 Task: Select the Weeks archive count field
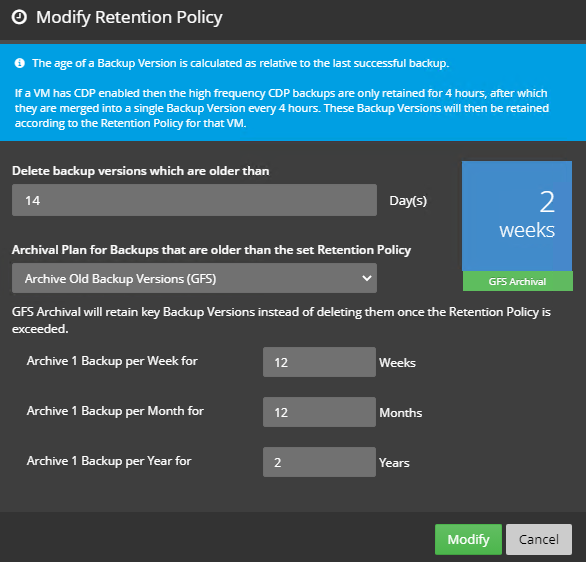319,362
